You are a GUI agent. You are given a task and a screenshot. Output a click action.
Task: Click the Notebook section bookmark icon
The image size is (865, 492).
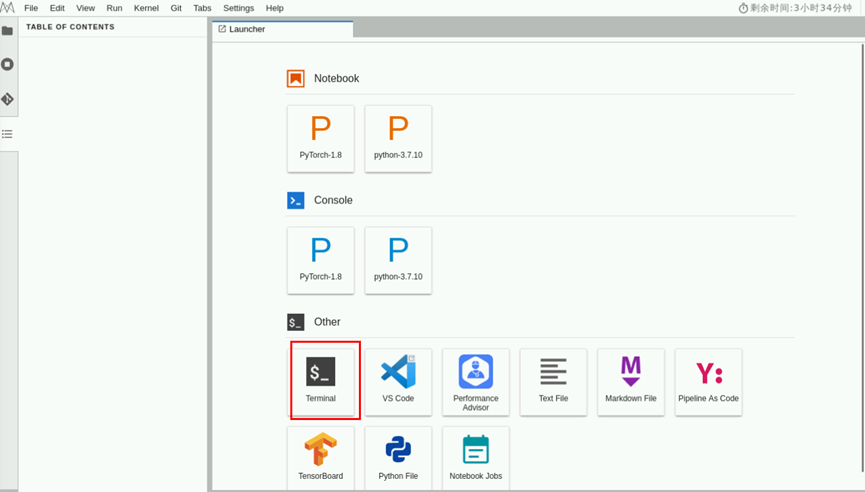click(296, 78)
